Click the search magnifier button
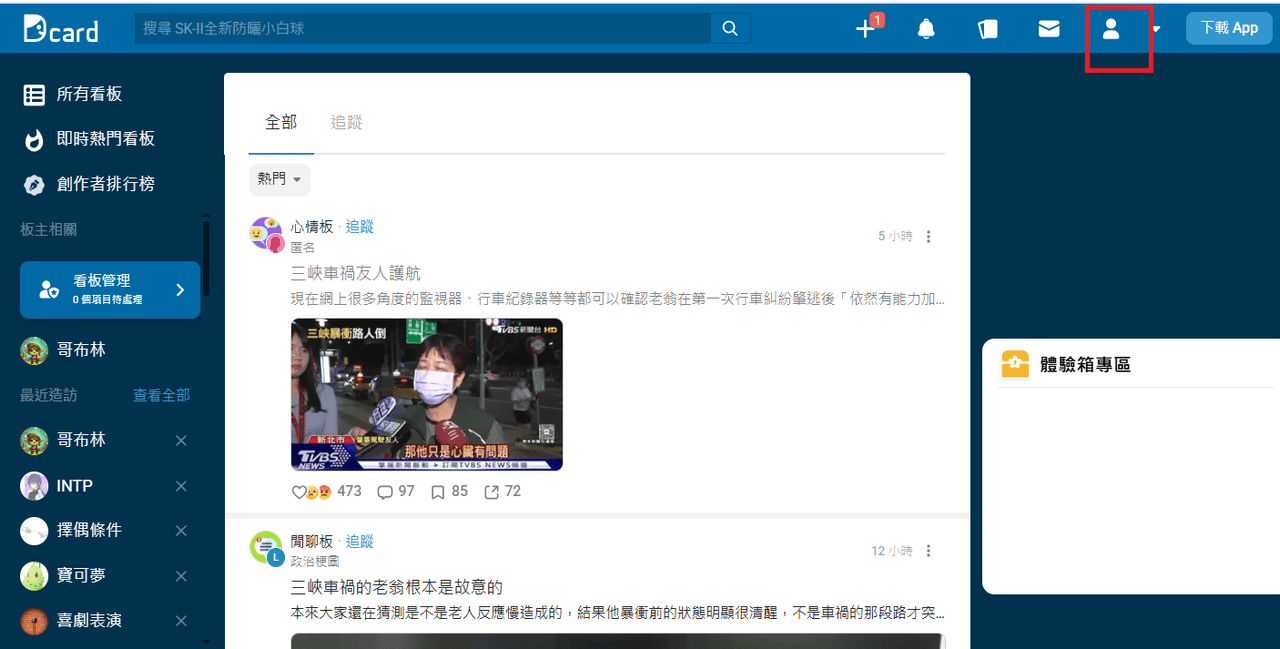 coord(730,29)
